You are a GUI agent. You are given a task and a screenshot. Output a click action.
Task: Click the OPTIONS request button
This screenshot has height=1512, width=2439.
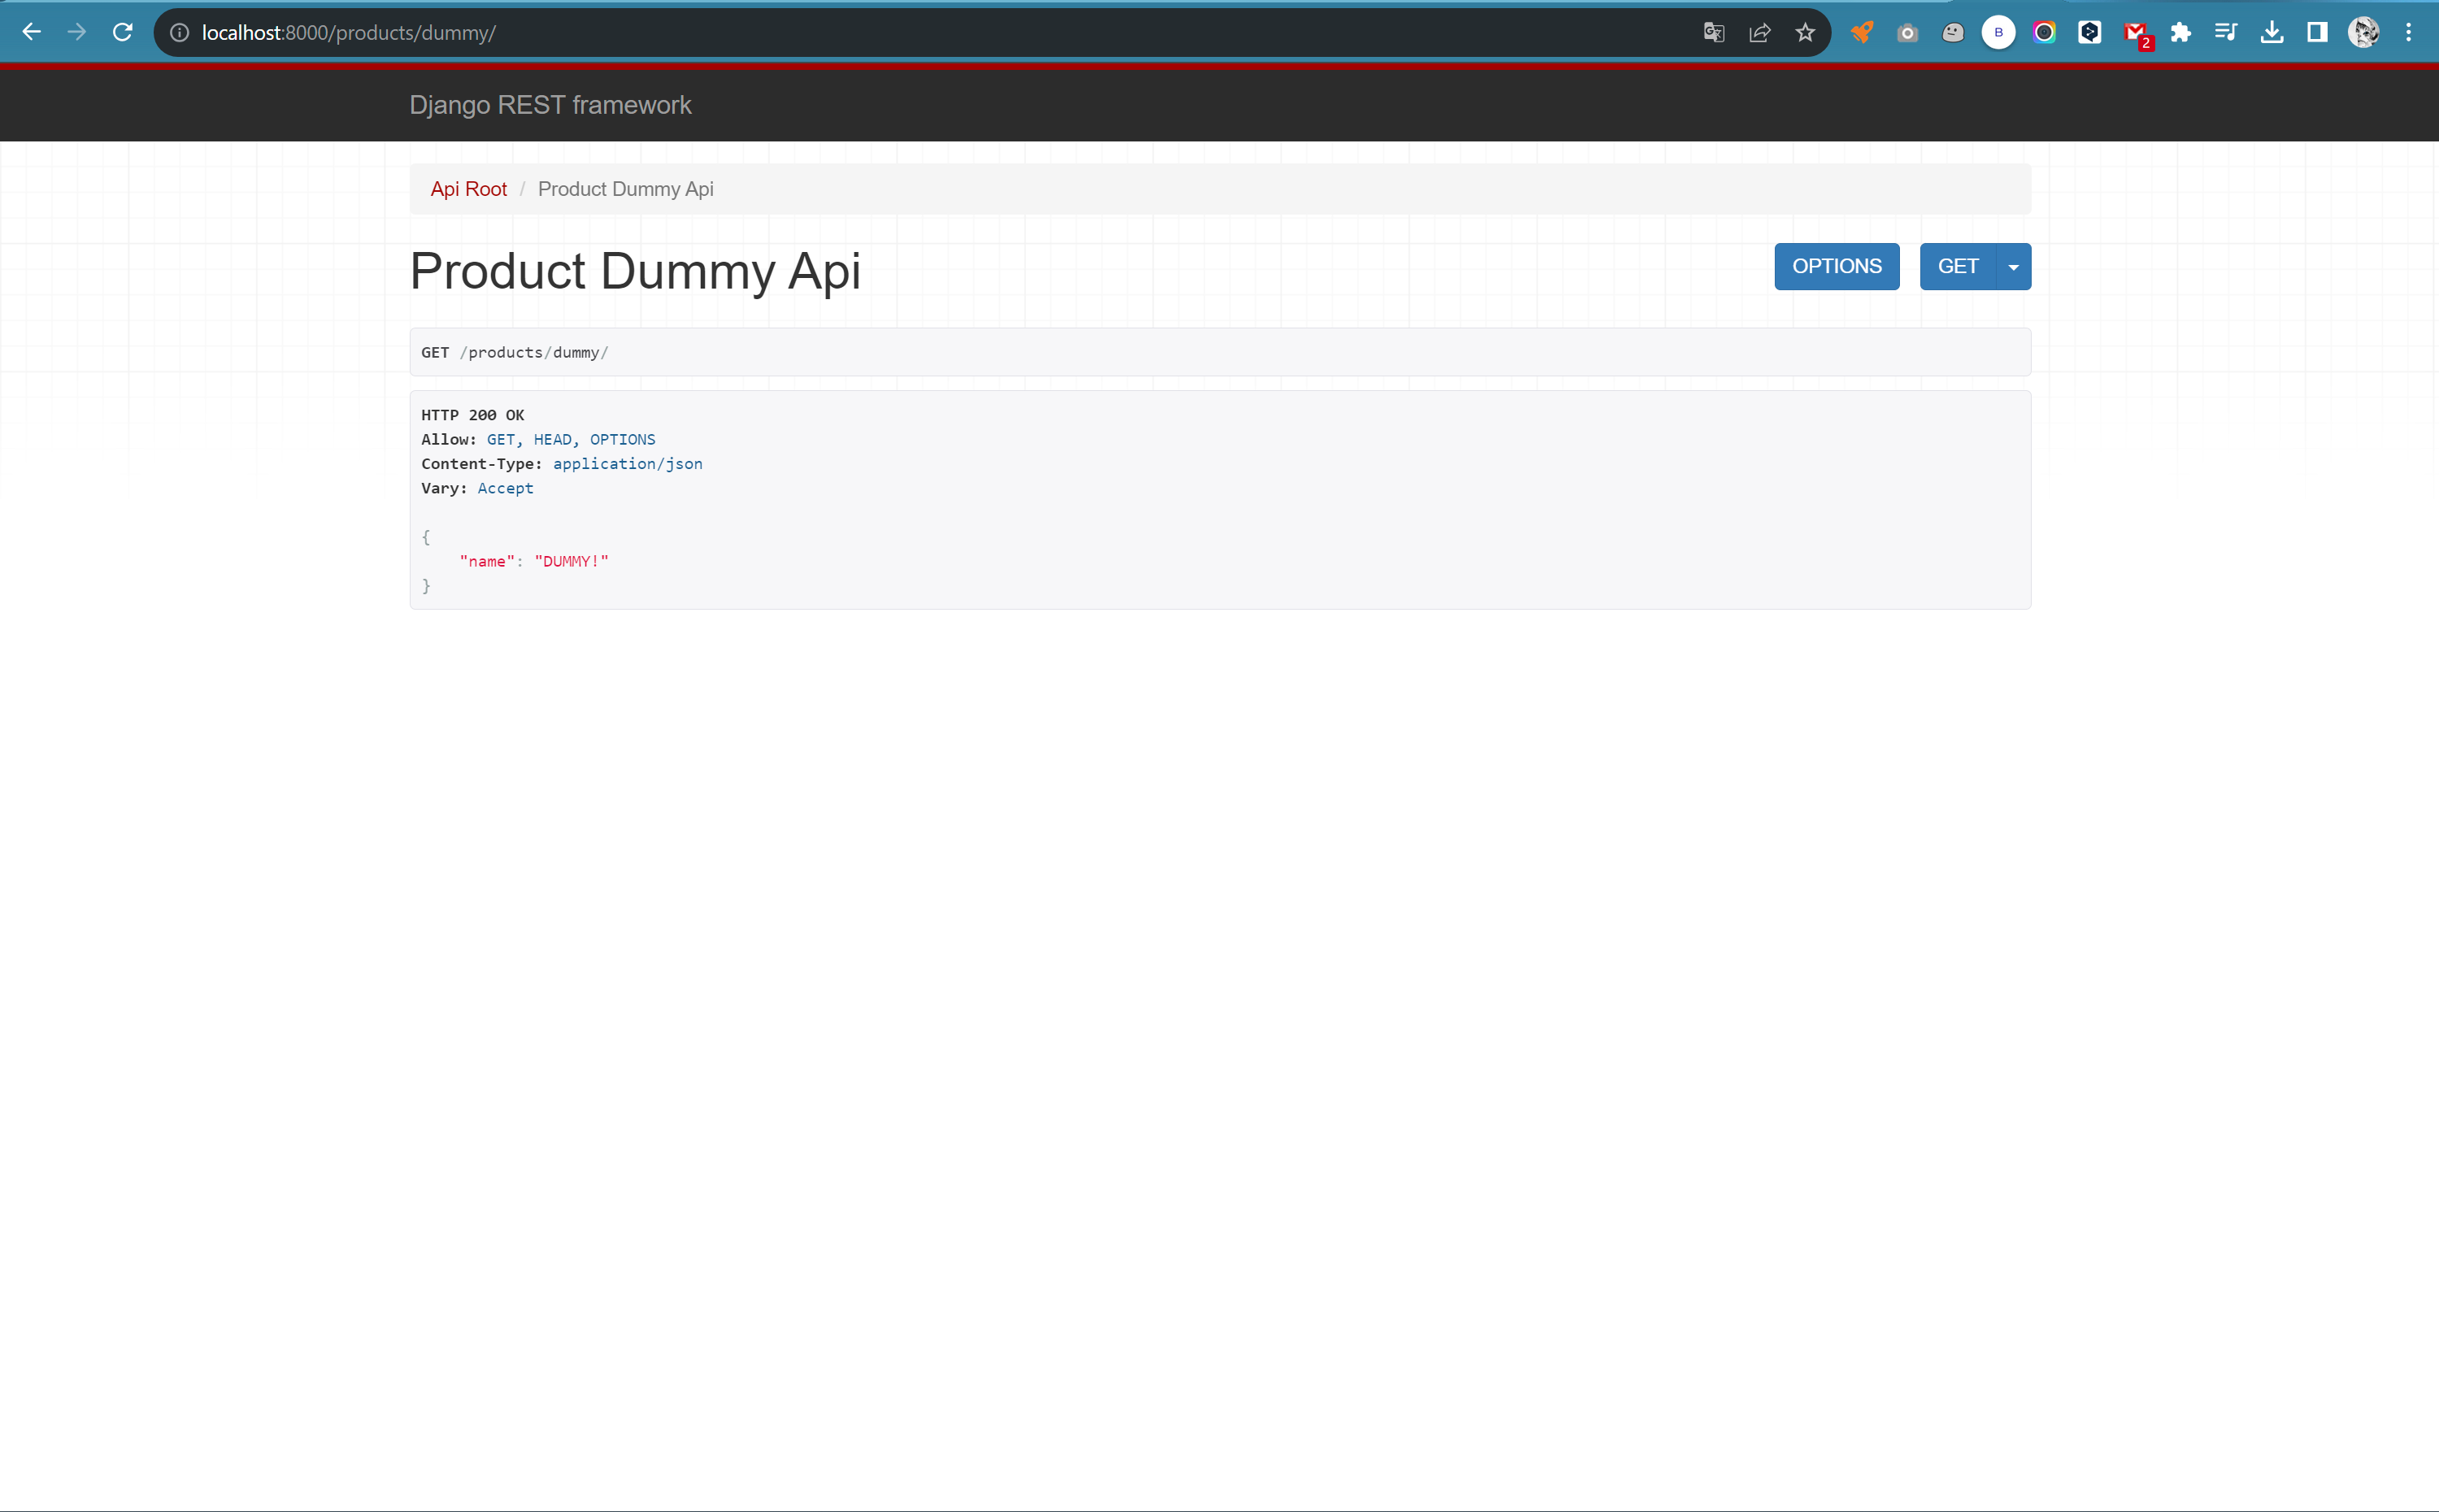(1836, 266)
